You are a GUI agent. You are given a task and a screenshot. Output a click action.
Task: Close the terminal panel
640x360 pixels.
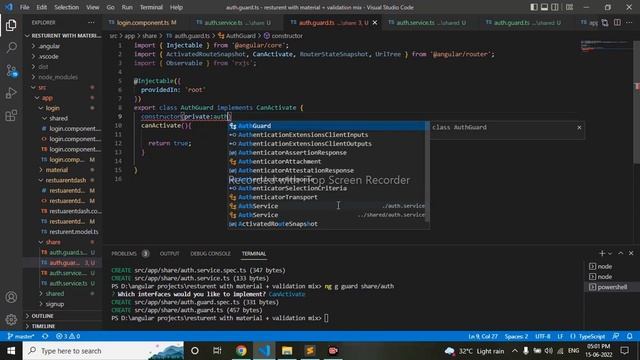coord(631,253)
